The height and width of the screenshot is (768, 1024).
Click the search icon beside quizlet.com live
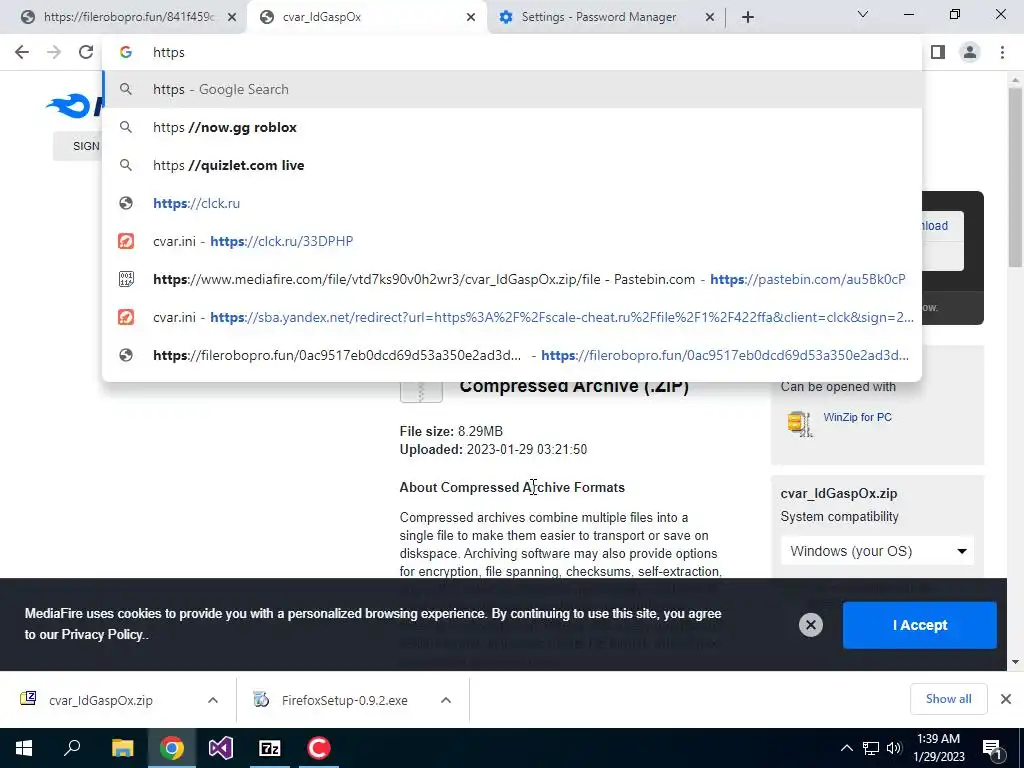coord(126,165)
